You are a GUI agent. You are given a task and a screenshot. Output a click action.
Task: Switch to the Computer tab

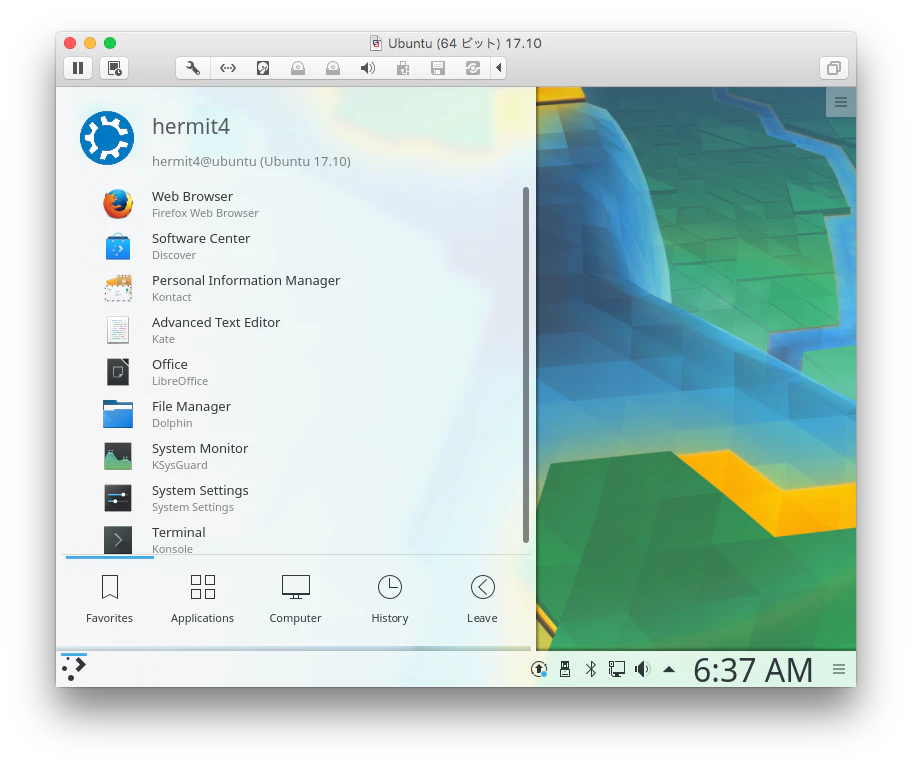295,599
